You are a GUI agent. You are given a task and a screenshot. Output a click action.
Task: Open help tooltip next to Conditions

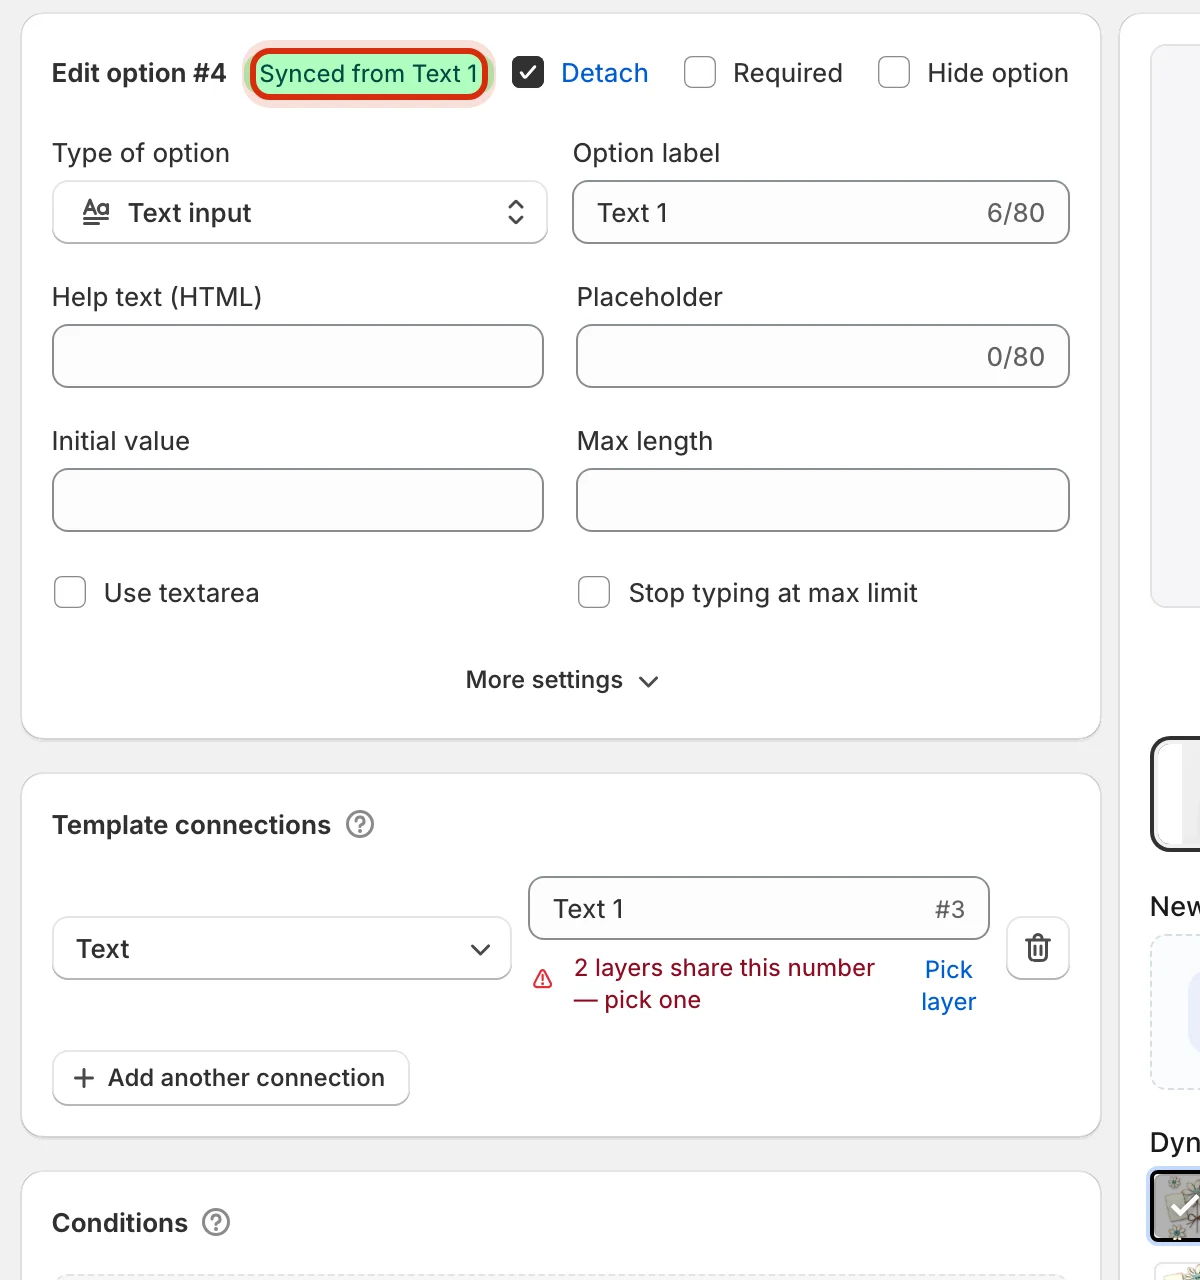216,1222
